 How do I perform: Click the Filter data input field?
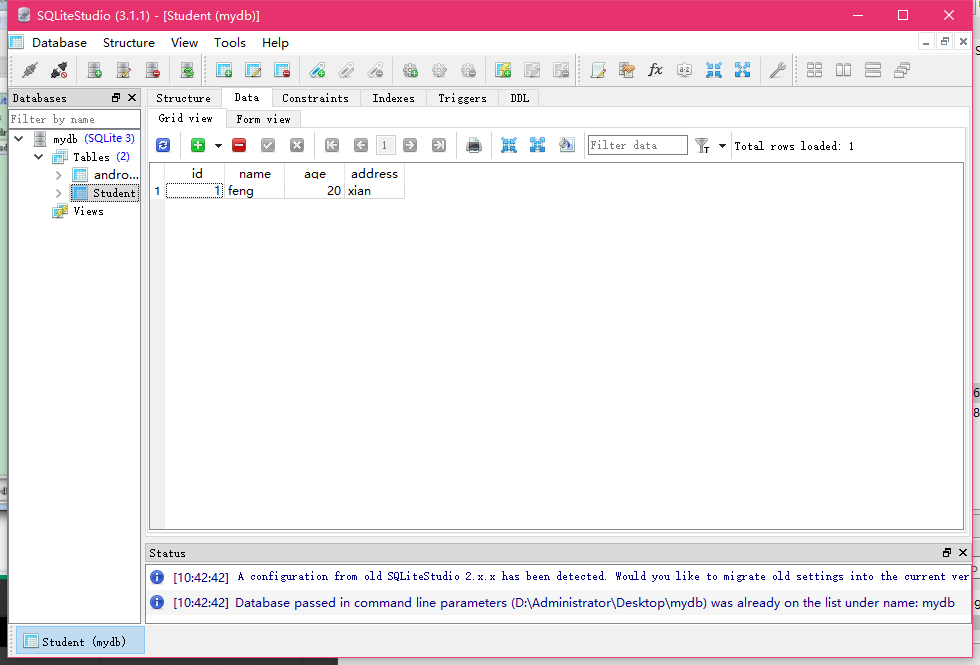tap(638, 145)
